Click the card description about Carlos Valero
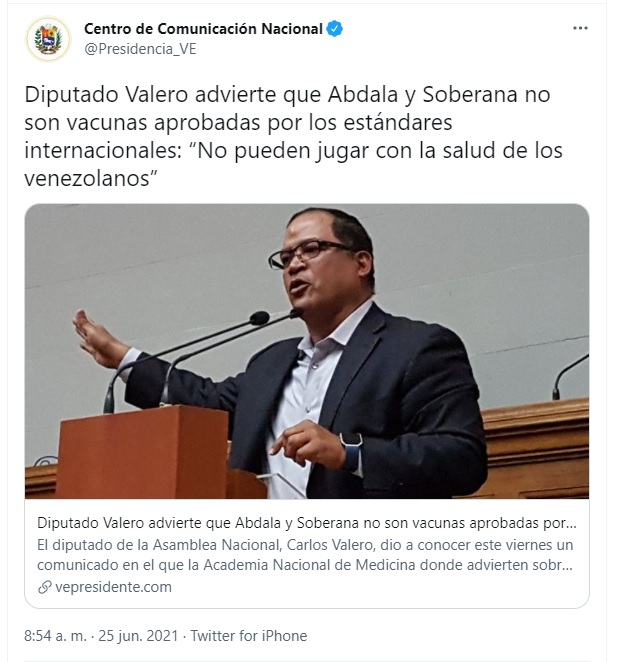The image size is (624, 662). click(305, 555)
